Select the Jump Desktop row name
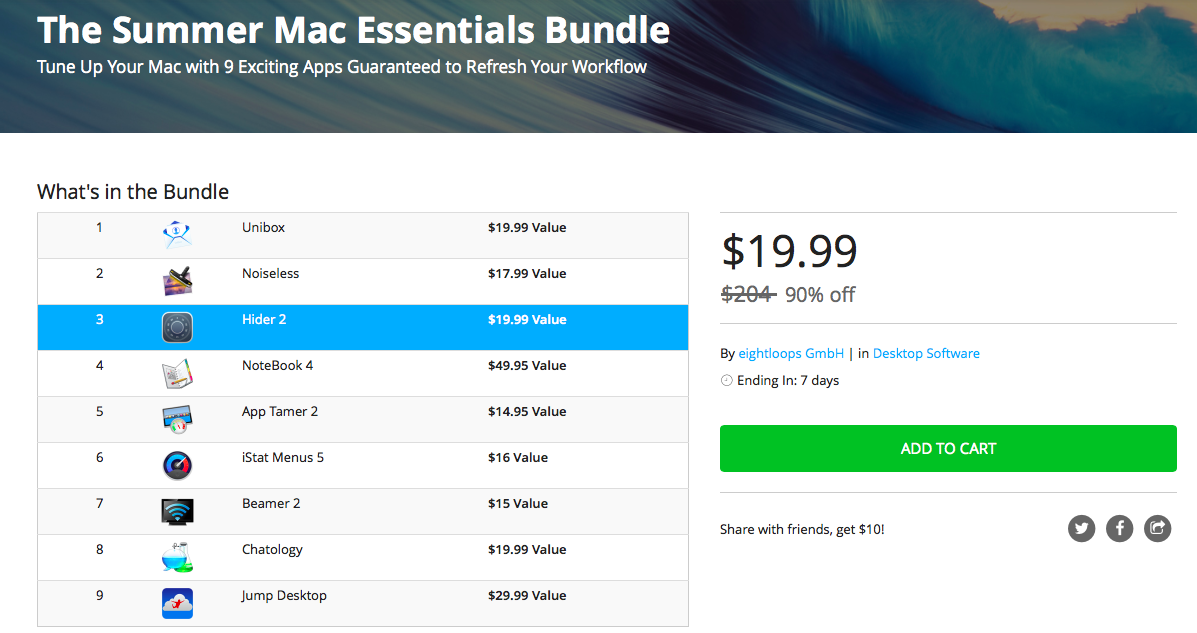This screenshot has width=1197, height=633. click(x=284, y=595)
